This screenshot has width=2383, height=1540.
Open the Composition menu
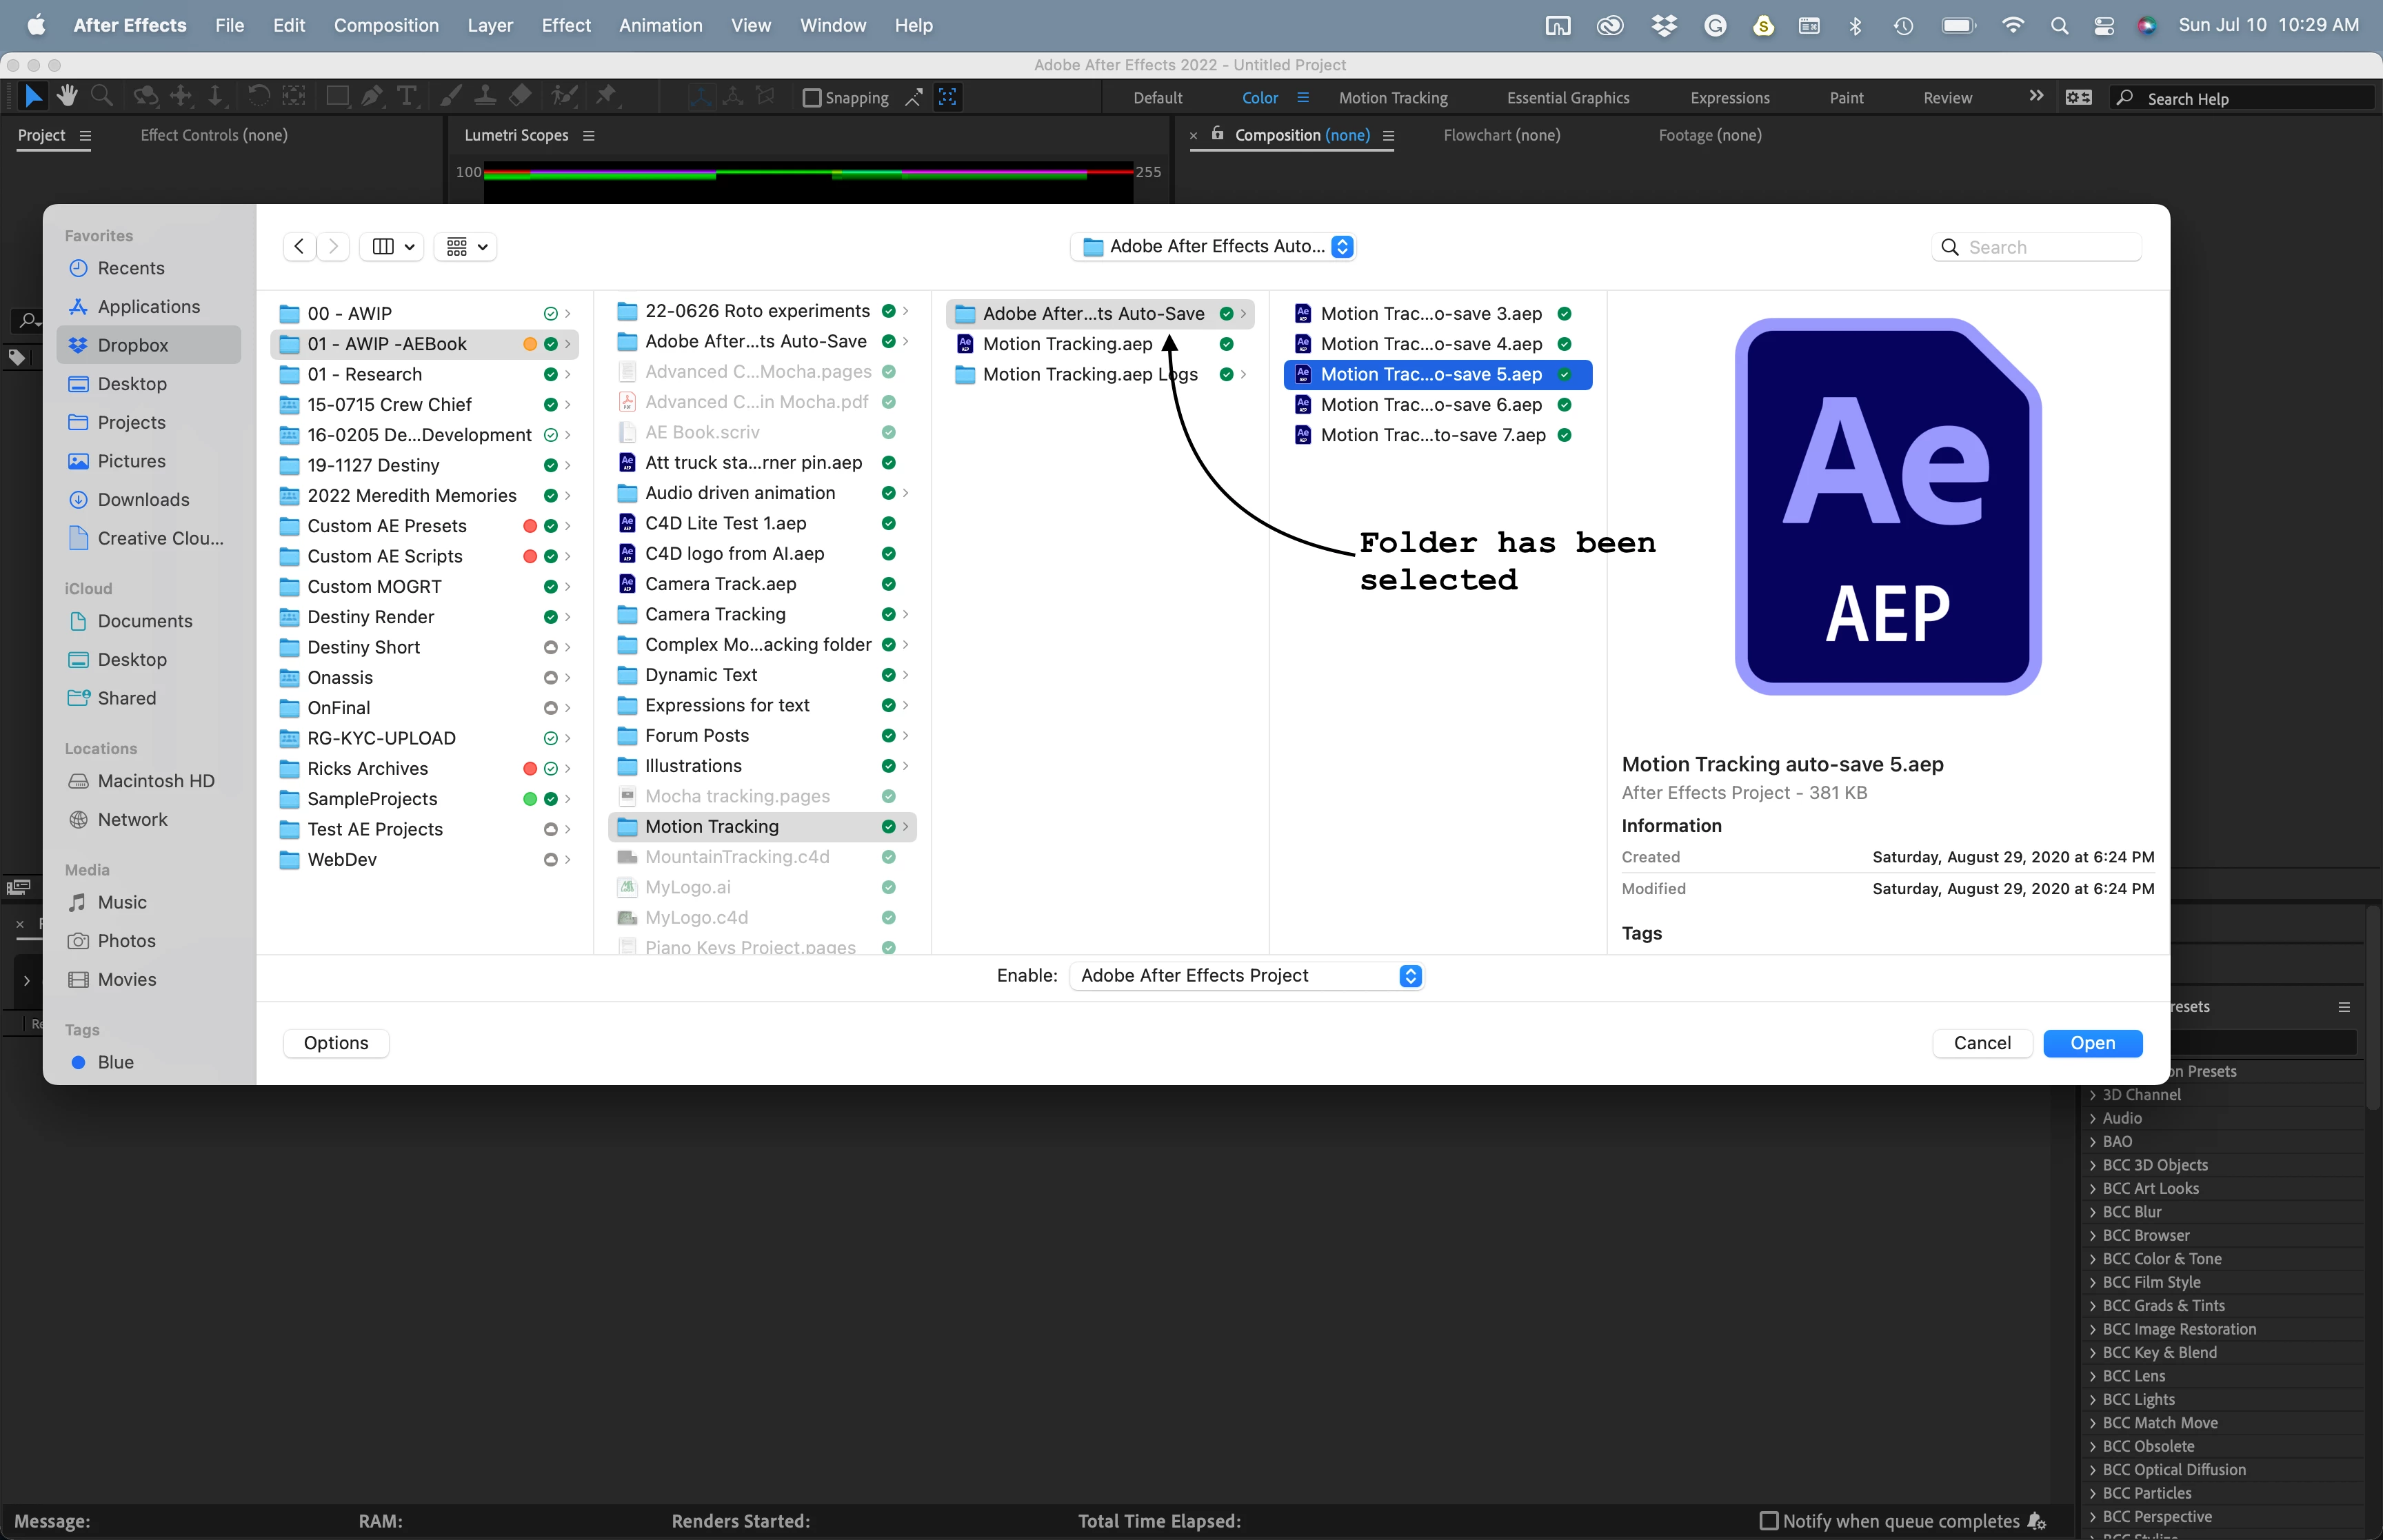[386, 25]
